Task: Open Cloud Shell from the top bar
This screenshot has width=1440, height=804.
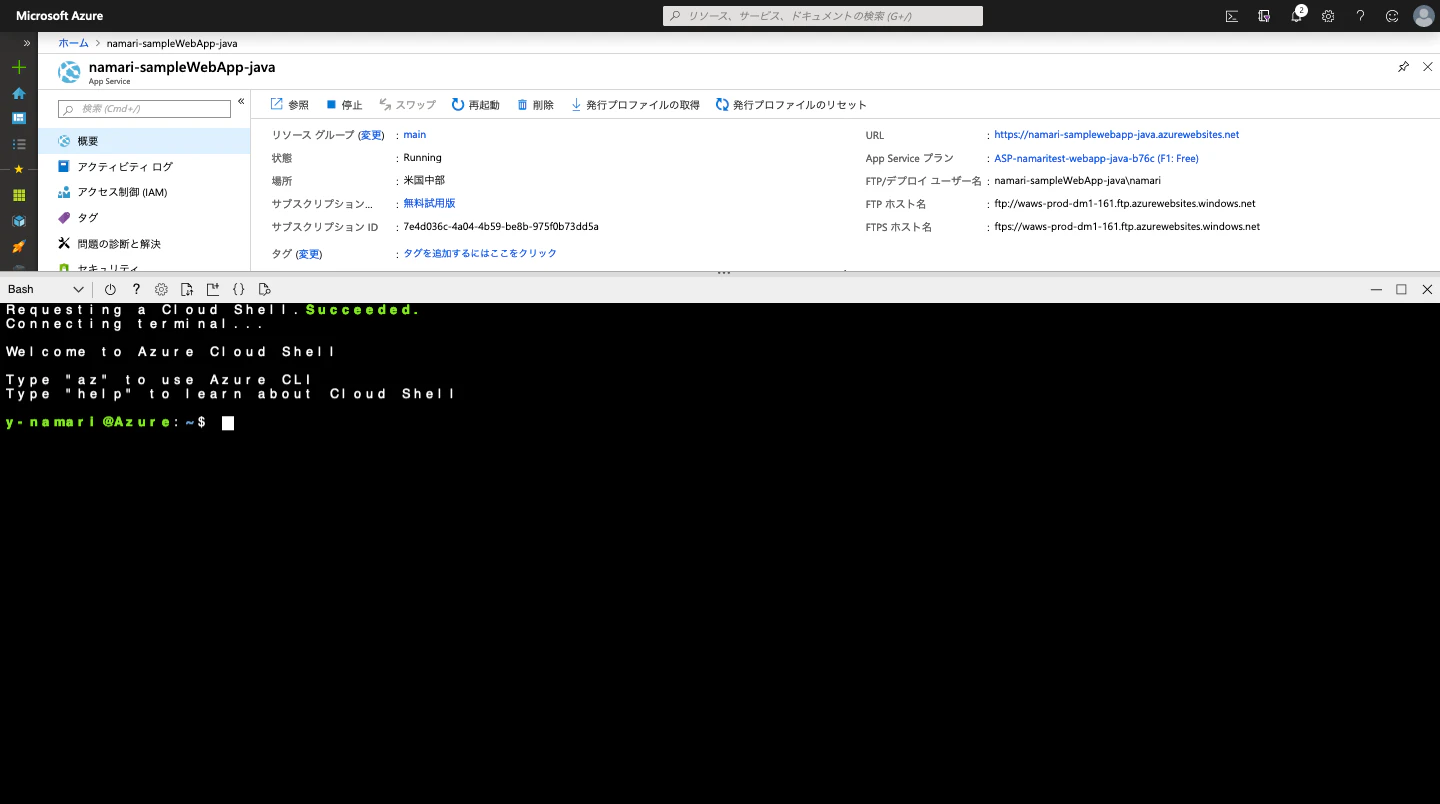Action: (x=1232, y=16)
